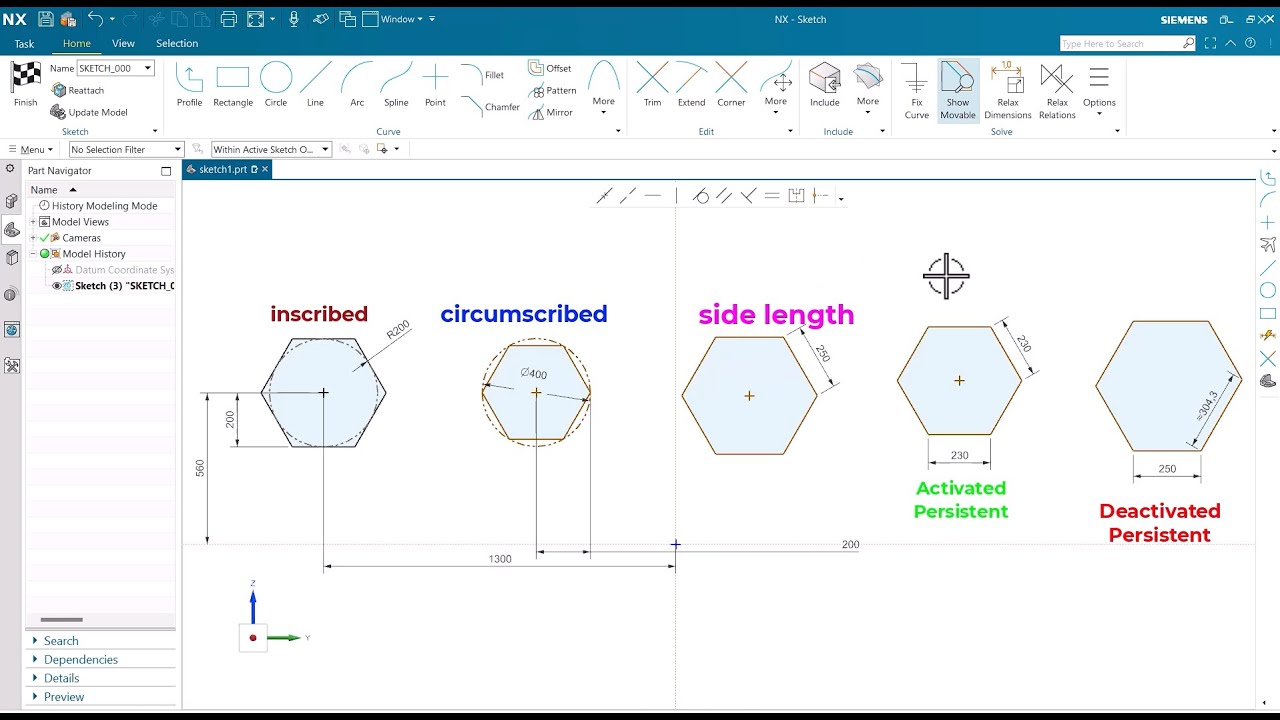
Task: Close the sketch1.prt document tab
Action: tap(265, 169)
